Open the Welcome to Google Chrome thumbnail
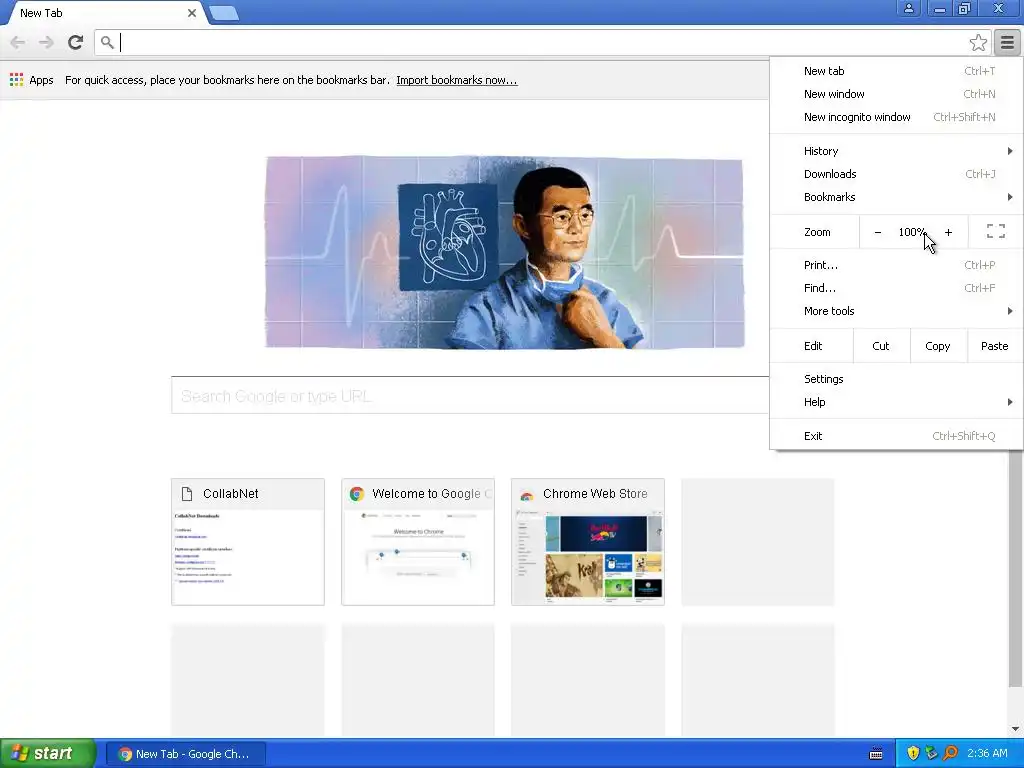1024x768 pixels. click(x=418, y=541)
